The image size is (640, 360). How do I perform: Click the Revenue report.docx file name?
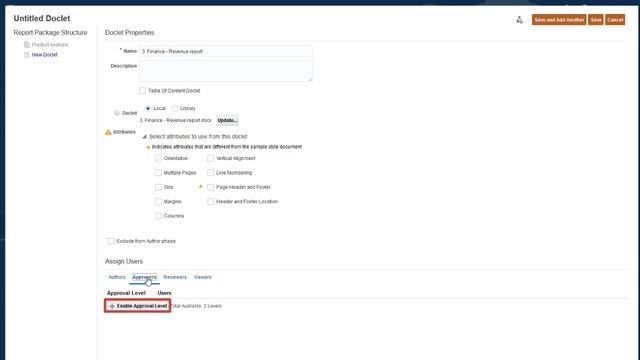pyautogui.click(x=176, y=120)
